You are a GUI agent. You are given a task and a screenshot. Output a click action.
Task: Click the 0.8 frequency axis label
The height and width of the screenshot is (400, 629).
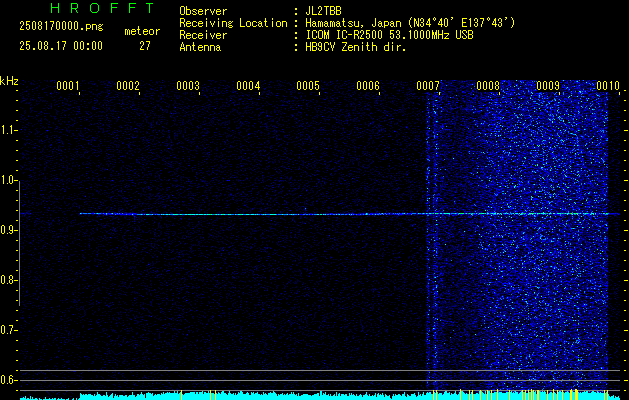click(x=8, y=280)
